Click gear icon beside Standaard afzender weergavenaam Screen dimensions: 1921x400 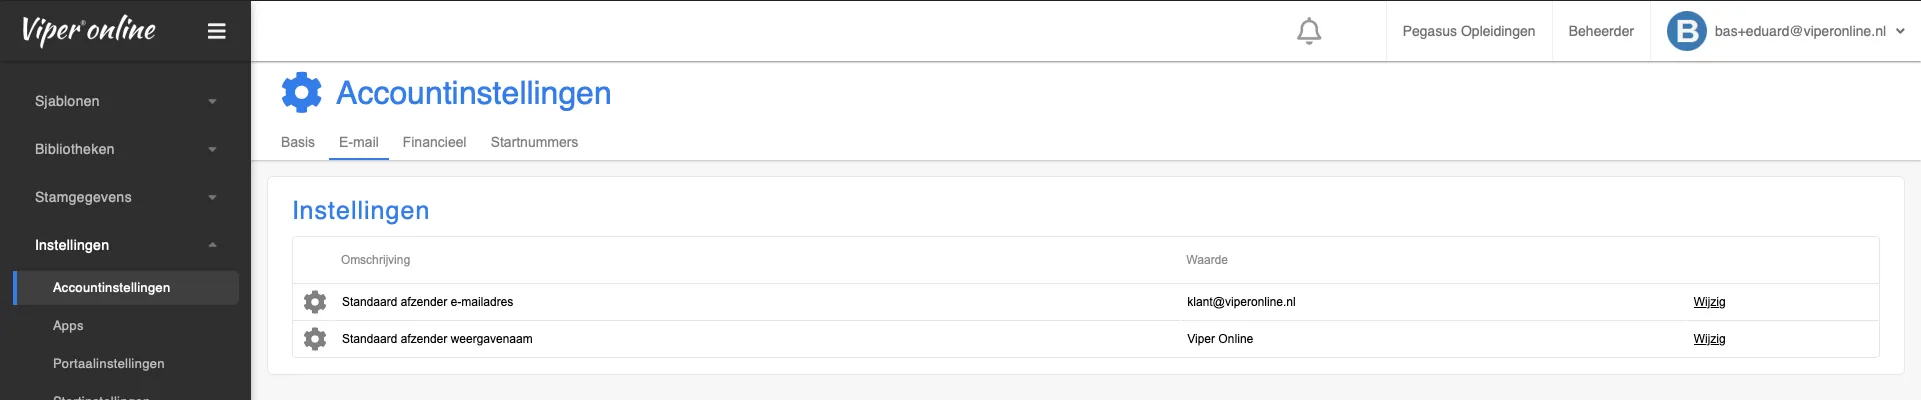point(315,339)
